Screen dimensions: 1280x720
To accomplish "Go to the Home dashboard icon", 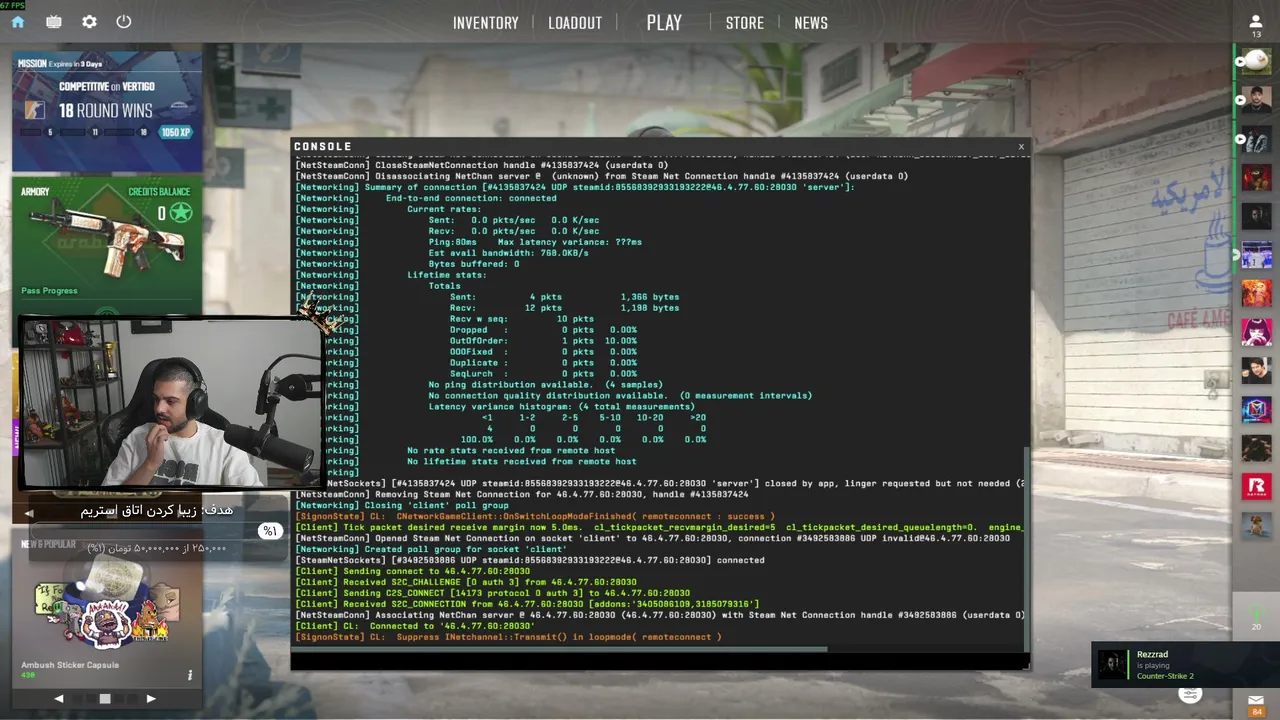I will tap(18, 22).
